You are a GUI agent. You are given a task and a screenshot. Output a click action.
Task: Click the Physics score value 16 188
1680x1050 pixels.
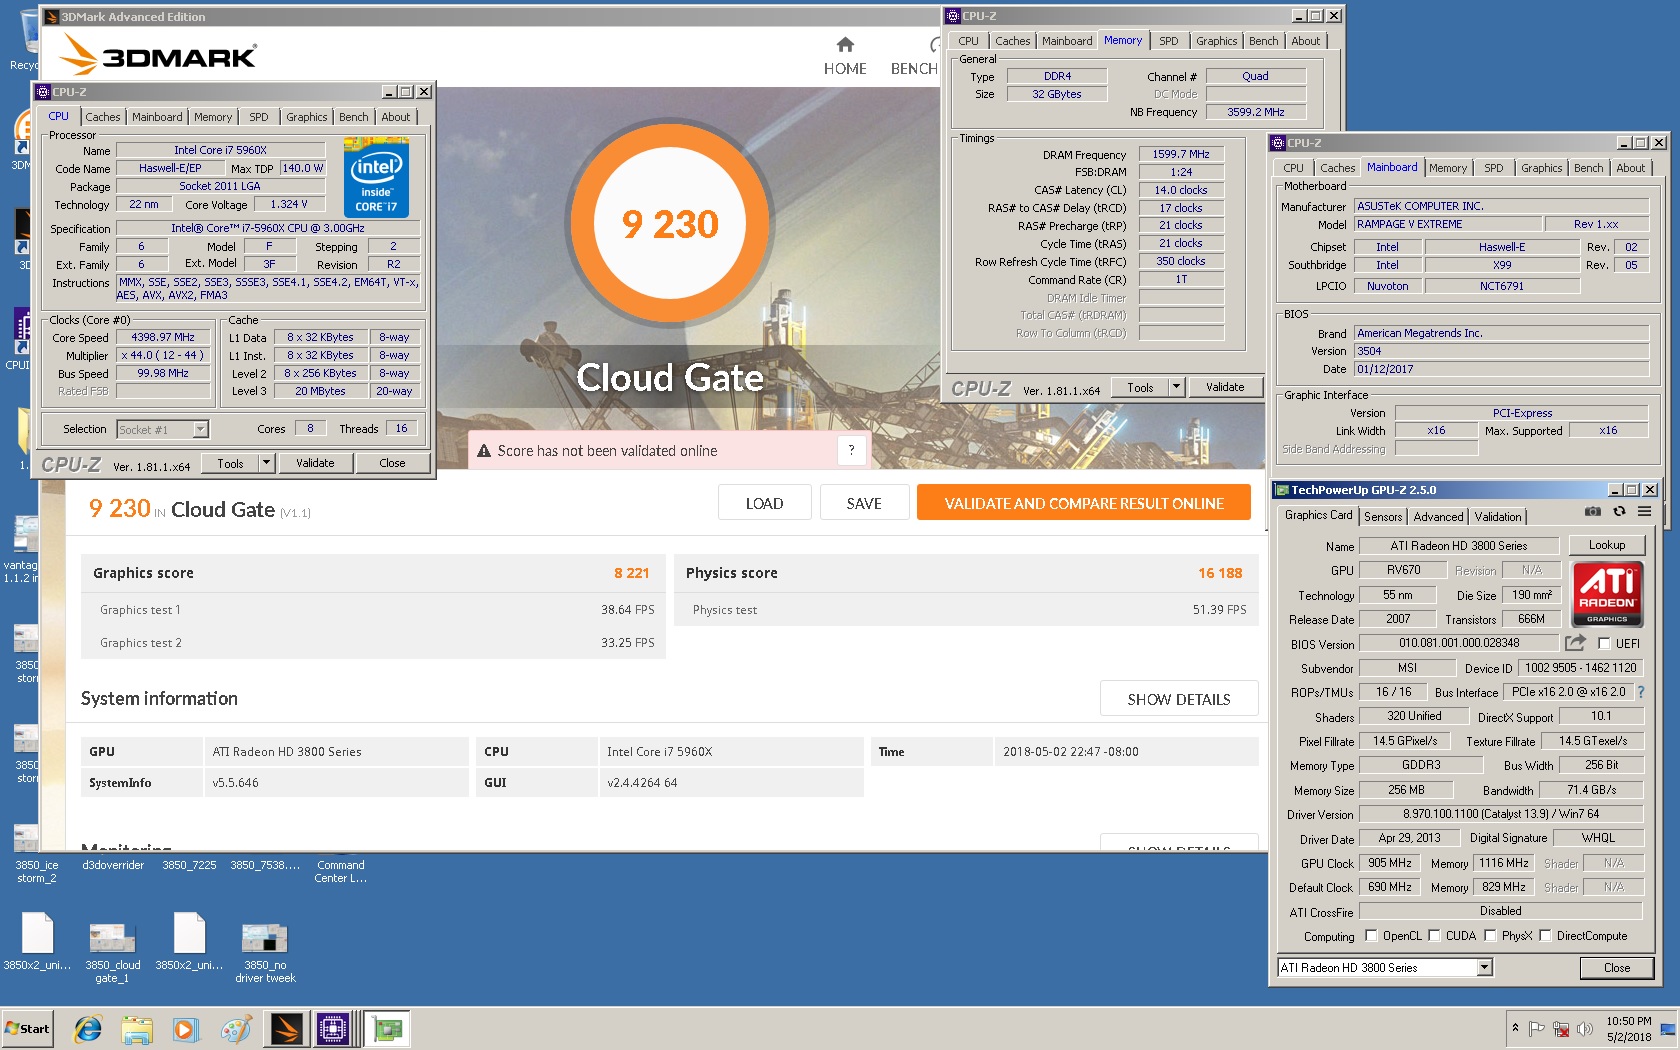[1220, 573]
